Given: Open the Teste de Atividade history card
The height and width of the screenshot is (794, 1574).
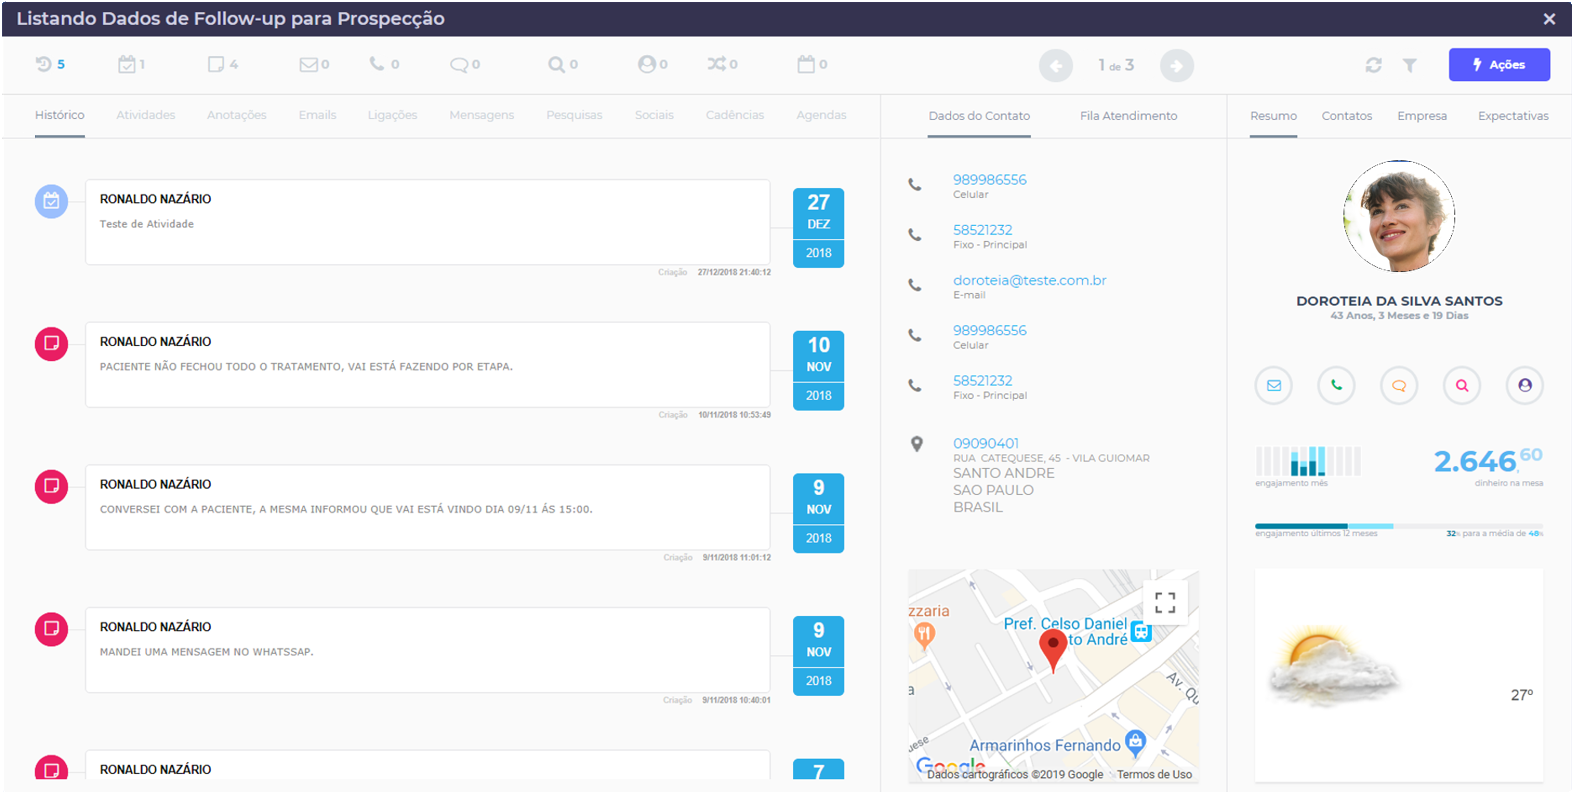Looking at the screenshot, I should coord(428,222).
